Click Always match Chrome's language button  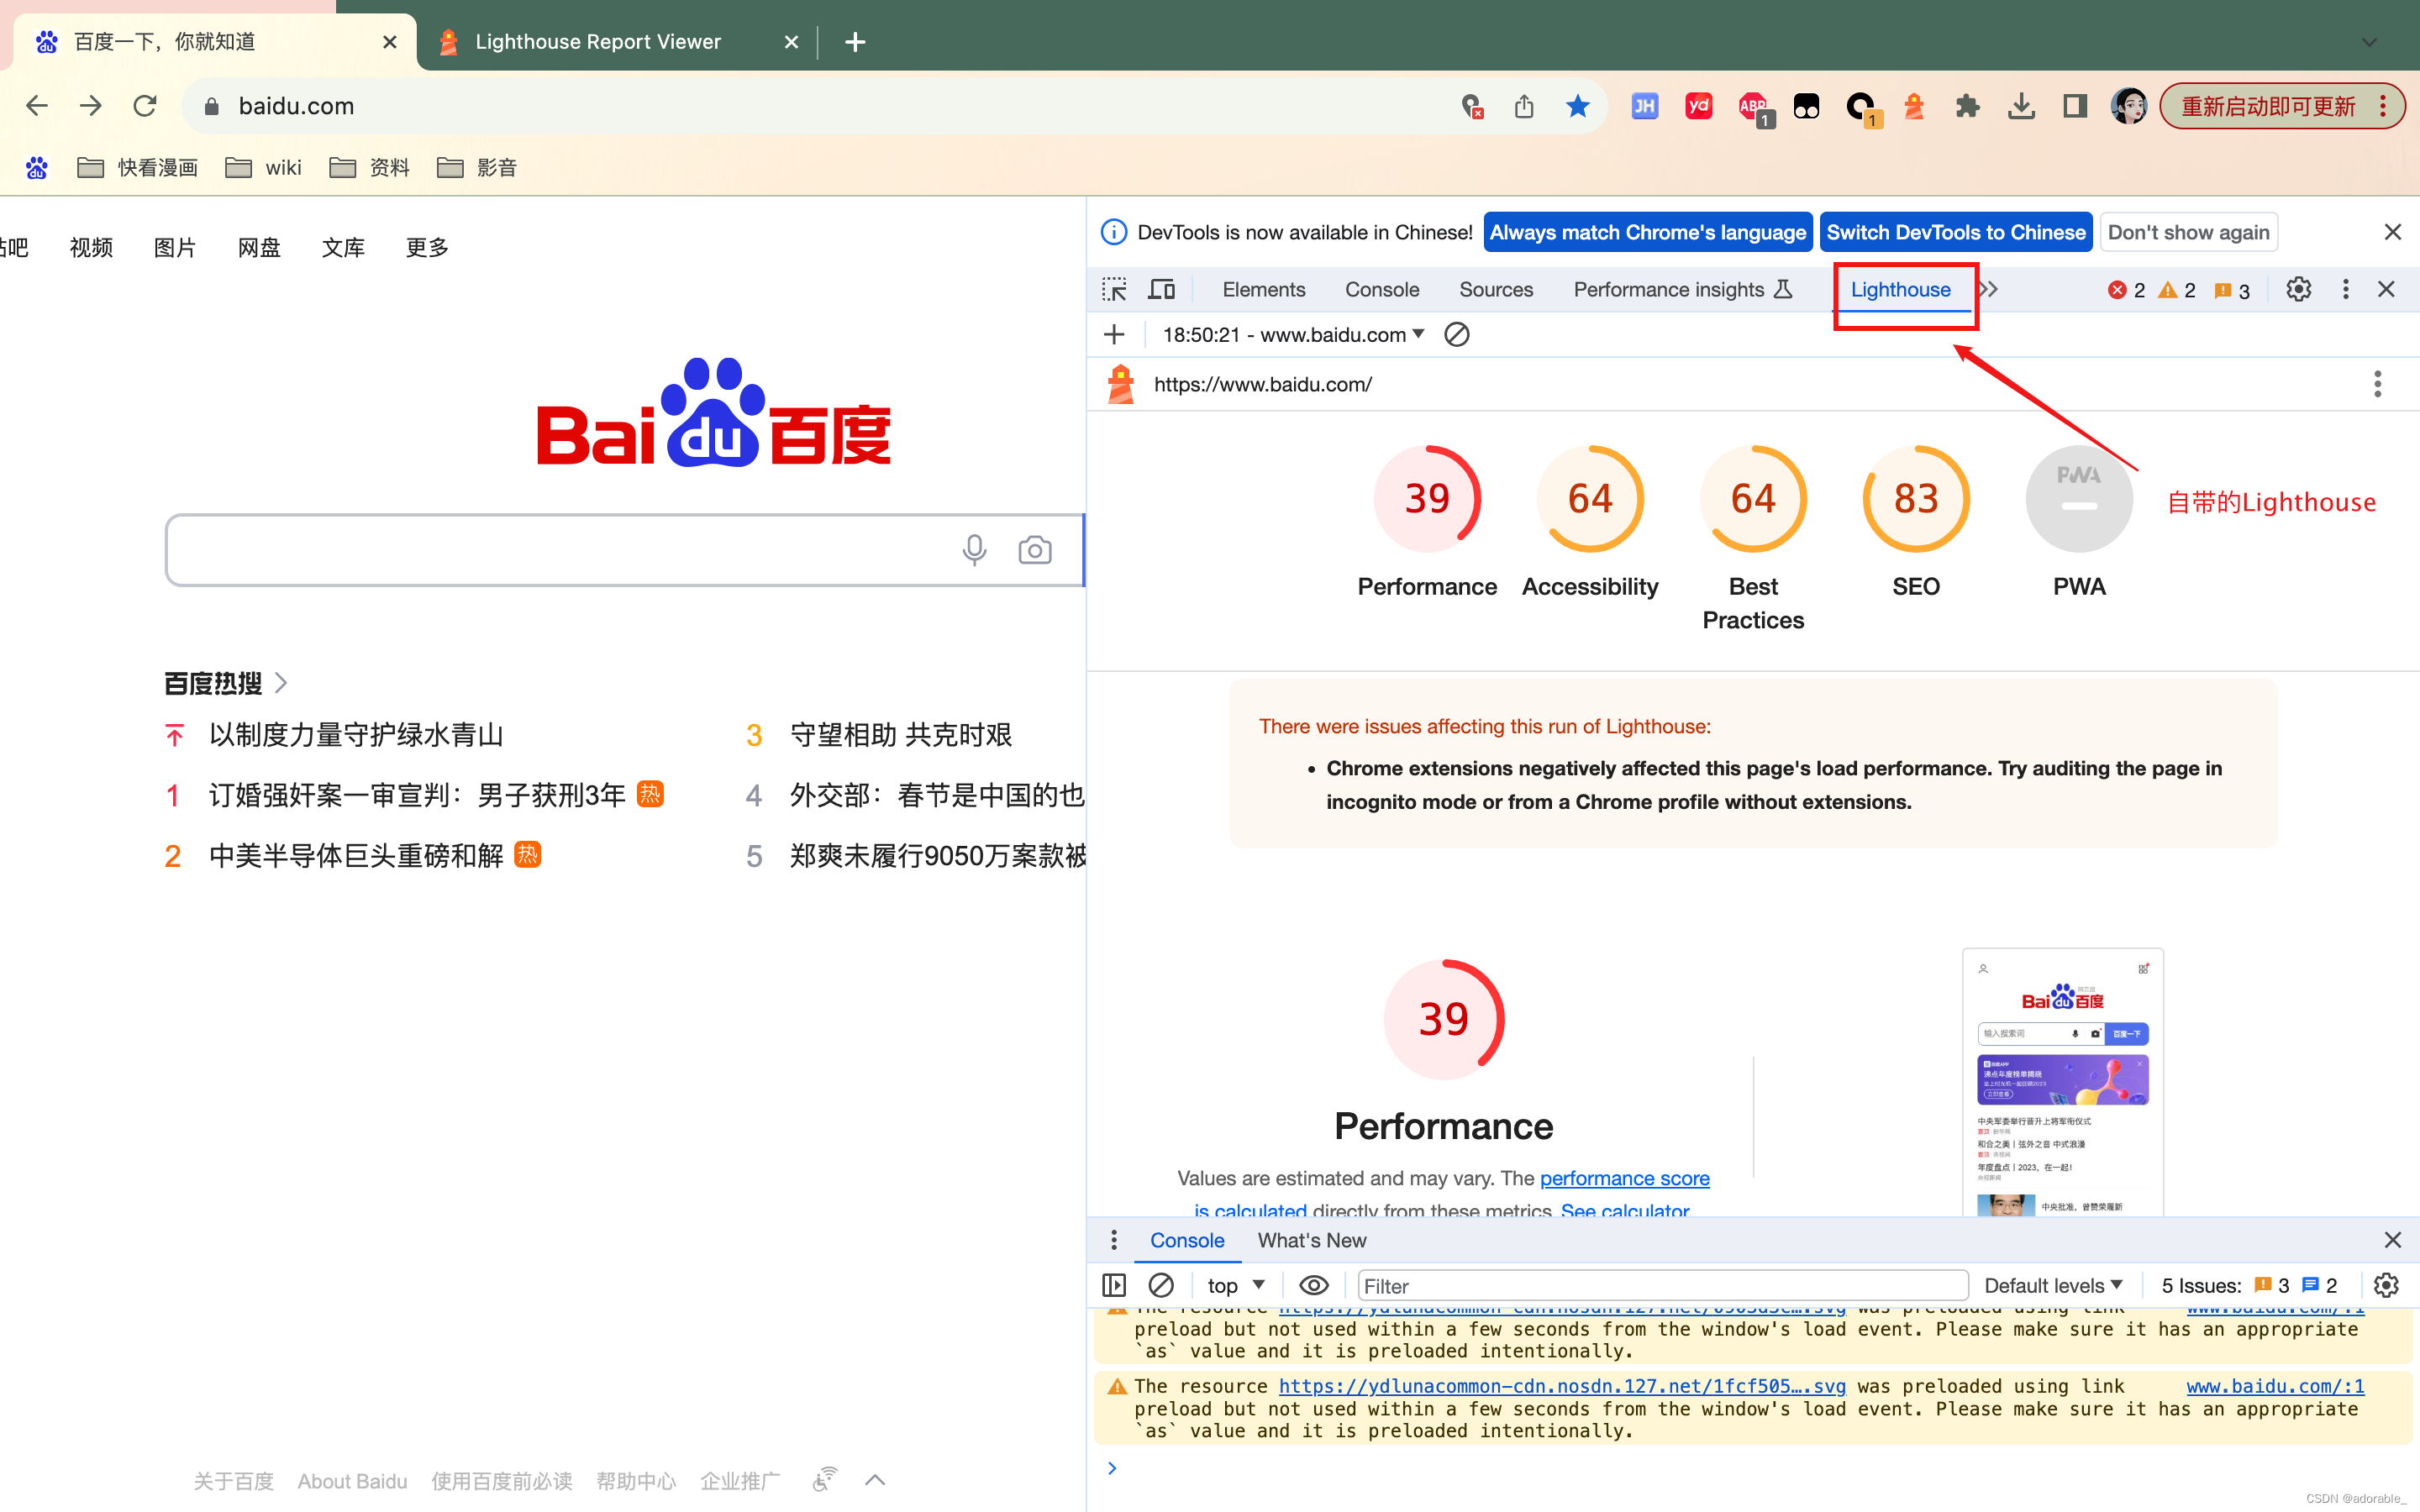[x=1648, y=232]
